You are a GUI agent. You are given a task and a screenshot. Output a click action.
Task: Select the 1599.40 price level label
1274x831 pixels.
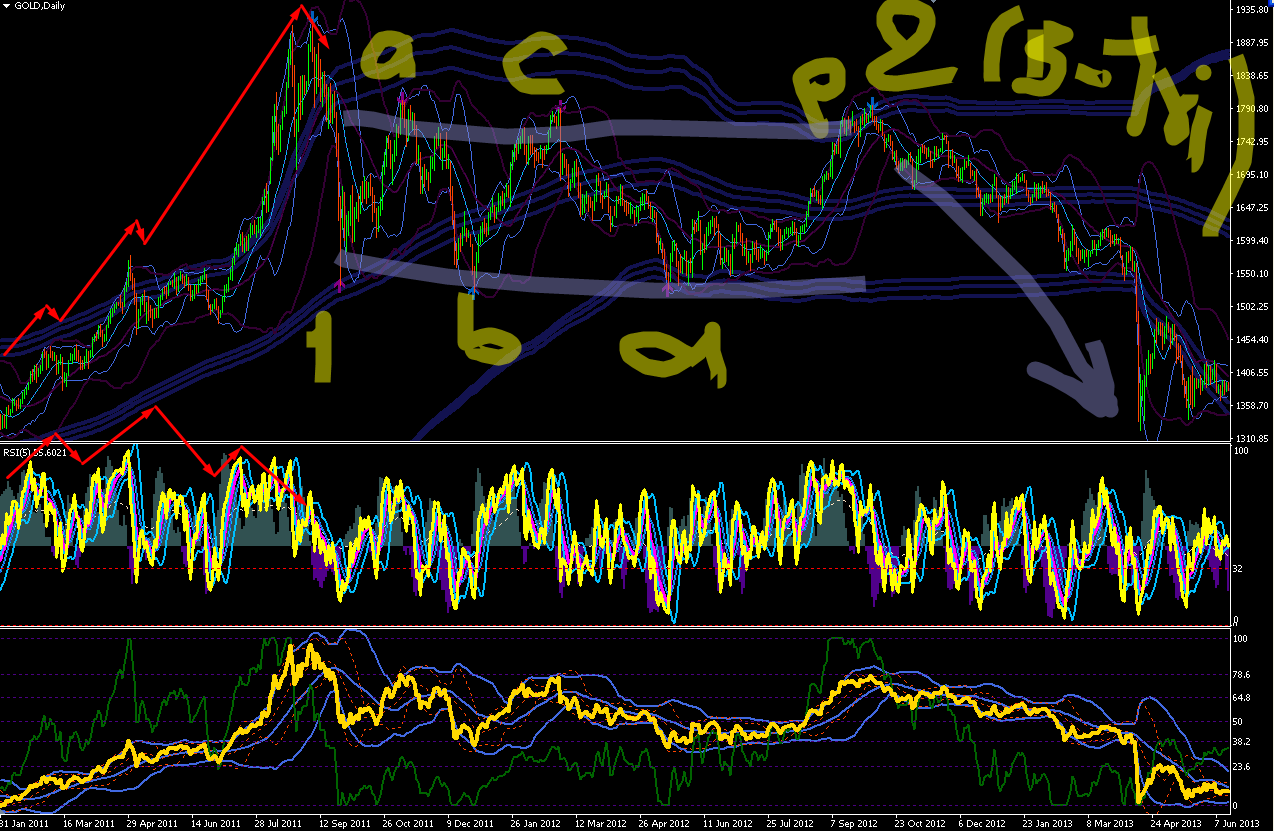point(1250,241)
